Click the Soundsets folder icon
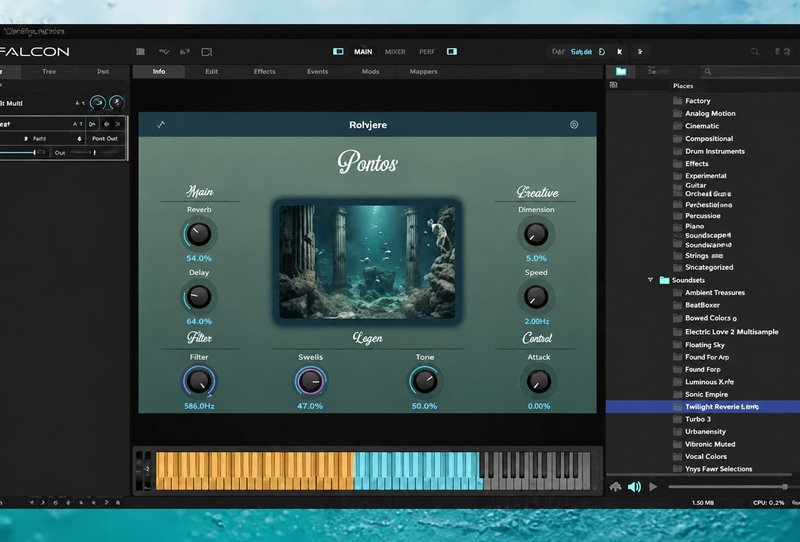Image resolution: width=800 pixels, height=542 pixels. [x=664, y=280]
